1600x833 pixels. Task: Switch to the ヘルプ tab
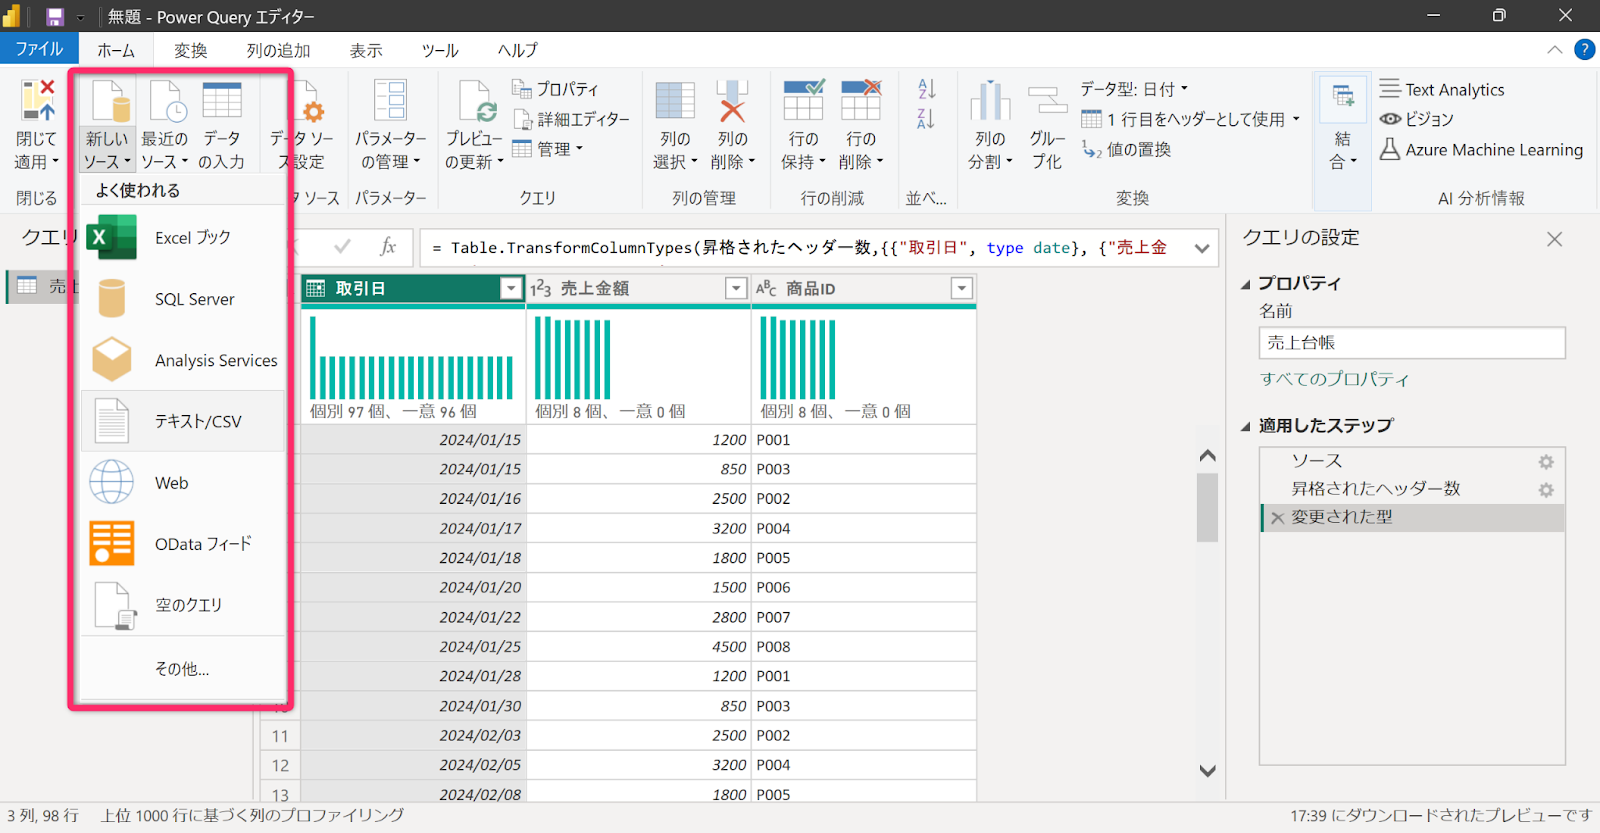[x=518, y=50]
